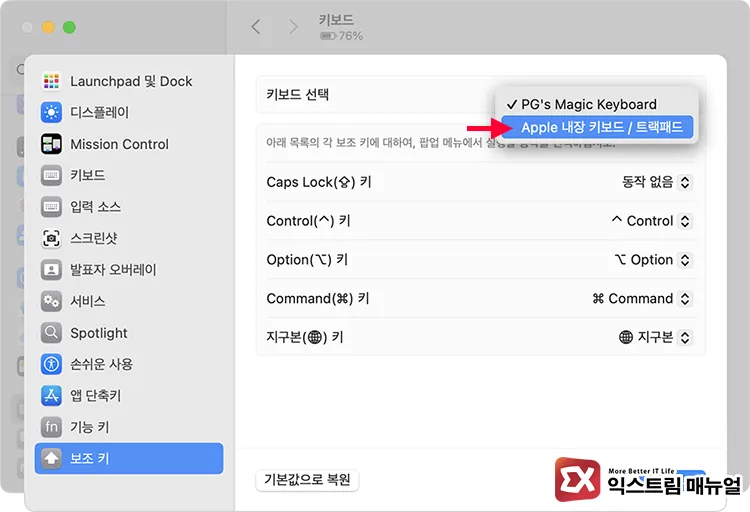Click the Caps Lock(⇪) 키 label
This screenshot has width=750, height=512.
(319, 182)
